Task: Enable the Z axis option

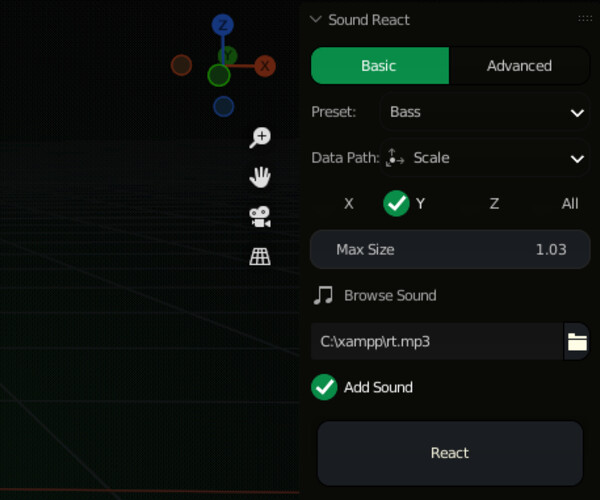Action: (494, 204)
